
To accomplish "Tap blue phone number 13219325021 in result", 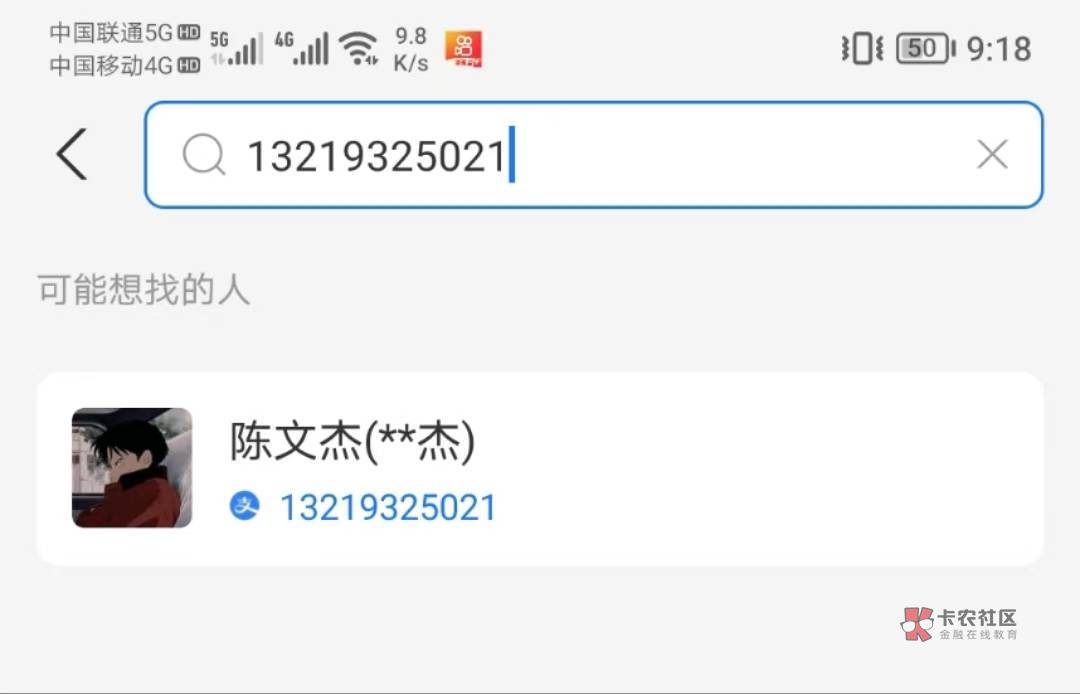I will [388, 507].
